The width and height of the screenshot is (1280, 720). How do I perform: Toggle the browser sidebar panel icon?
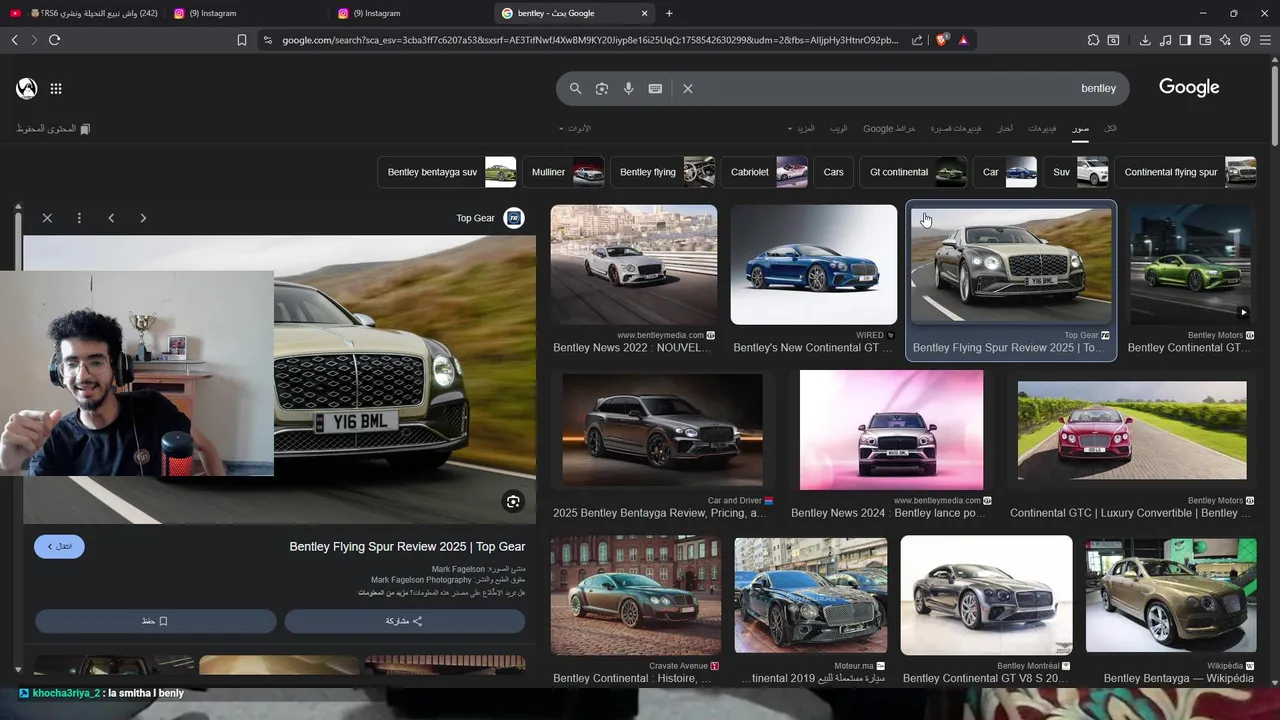click(x=1185, y=40)
